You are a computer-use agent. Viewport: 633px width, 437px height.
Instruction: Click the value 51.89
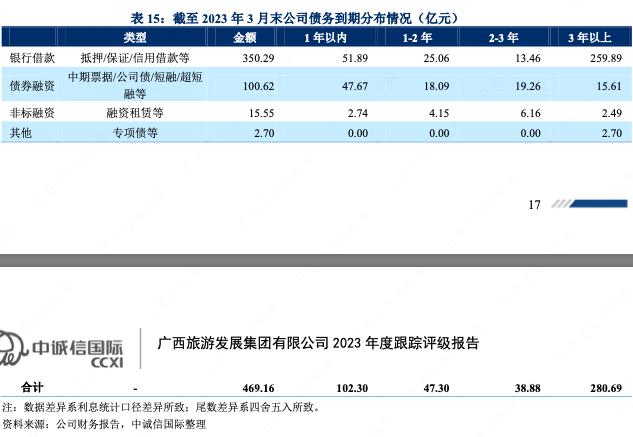click(x=355, y=58)
